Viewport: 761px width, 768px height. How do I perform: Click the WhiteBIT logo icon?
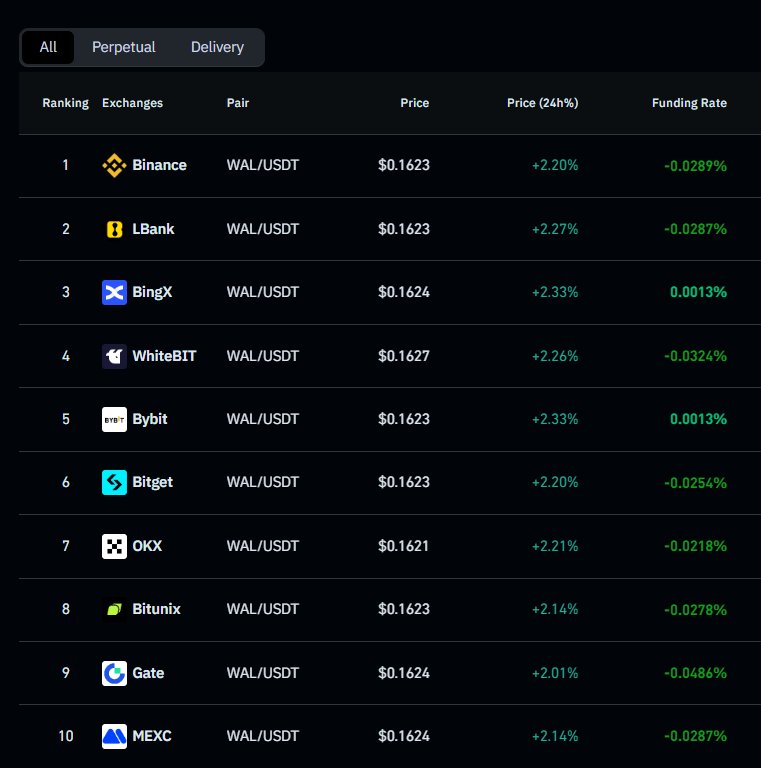[114, 356]
